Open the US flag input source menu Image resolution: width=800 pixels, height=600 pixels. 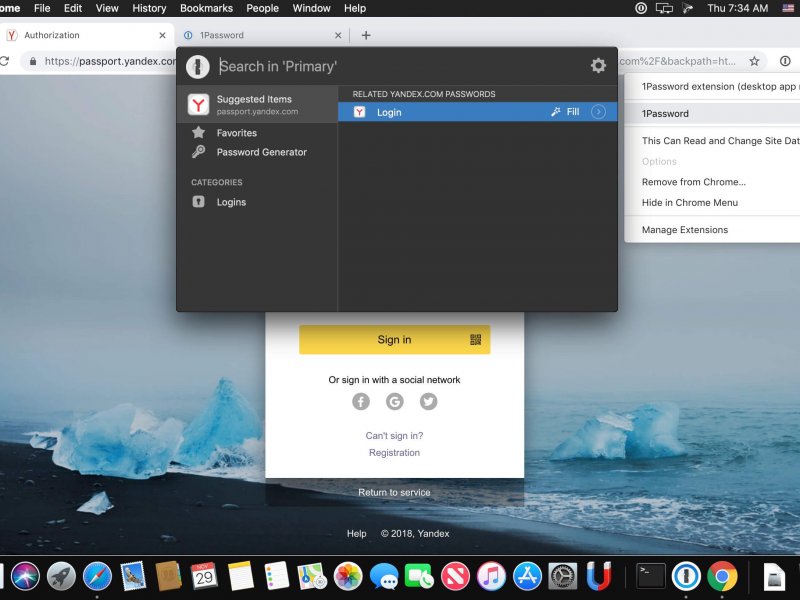(788, 8)
